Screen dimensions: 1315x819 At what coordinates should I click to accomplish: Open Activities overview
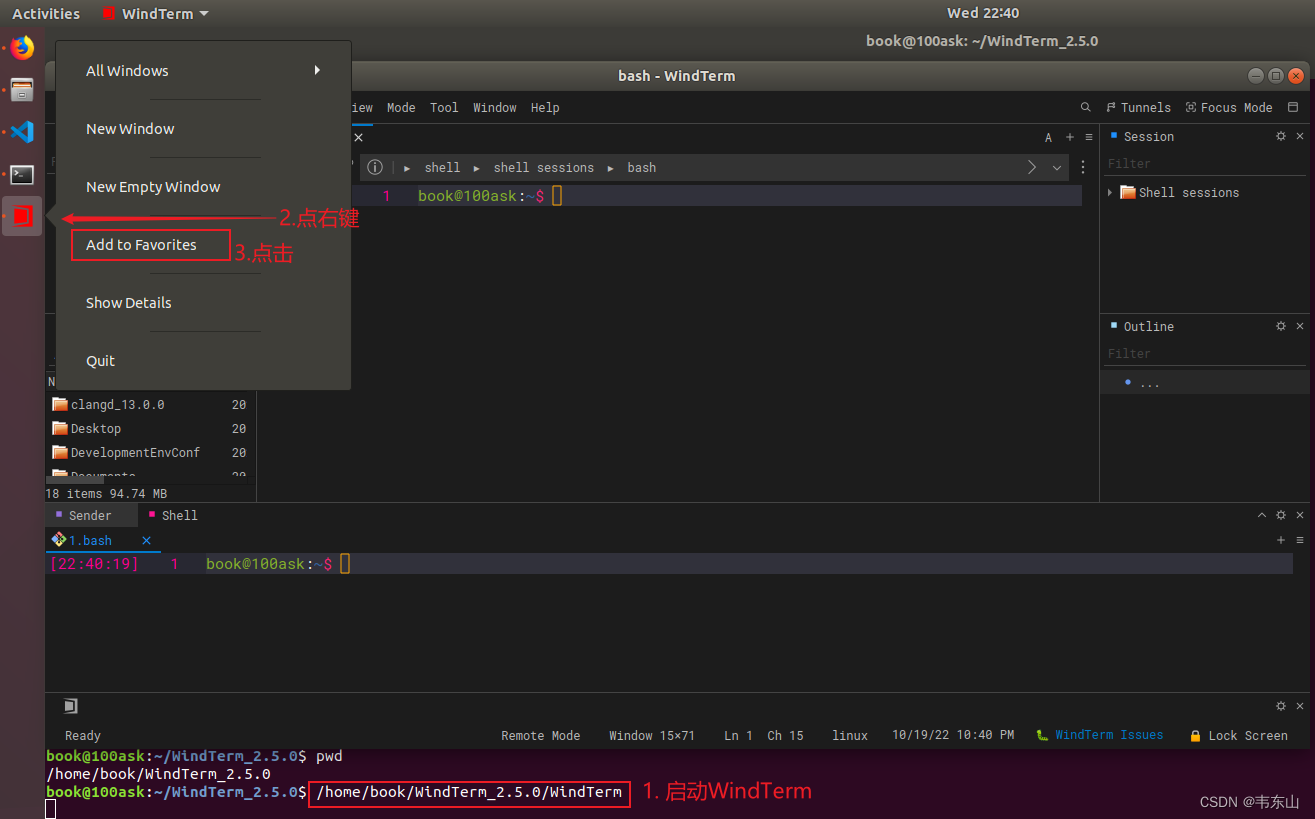coord(46,13)
